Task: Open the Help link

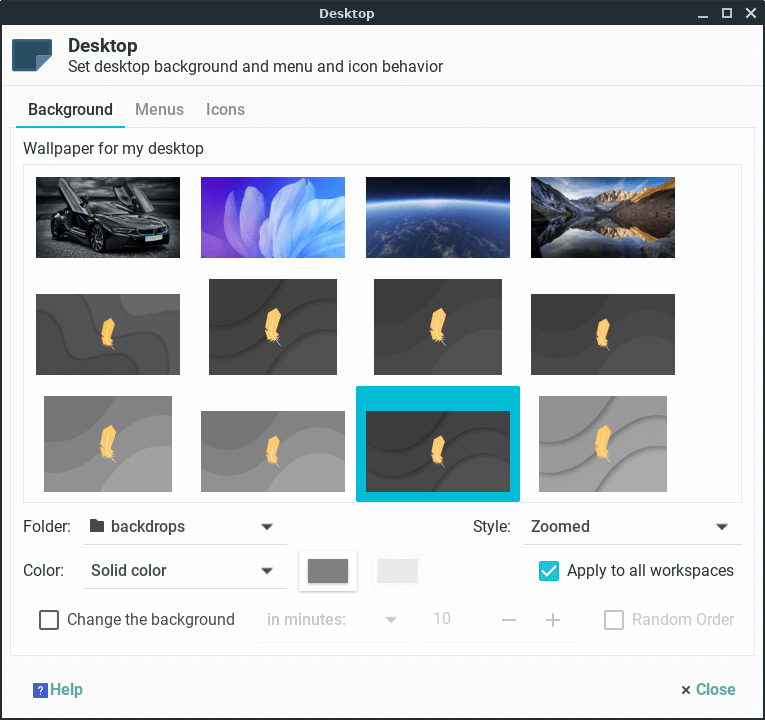Action: (x=67, y=690)
